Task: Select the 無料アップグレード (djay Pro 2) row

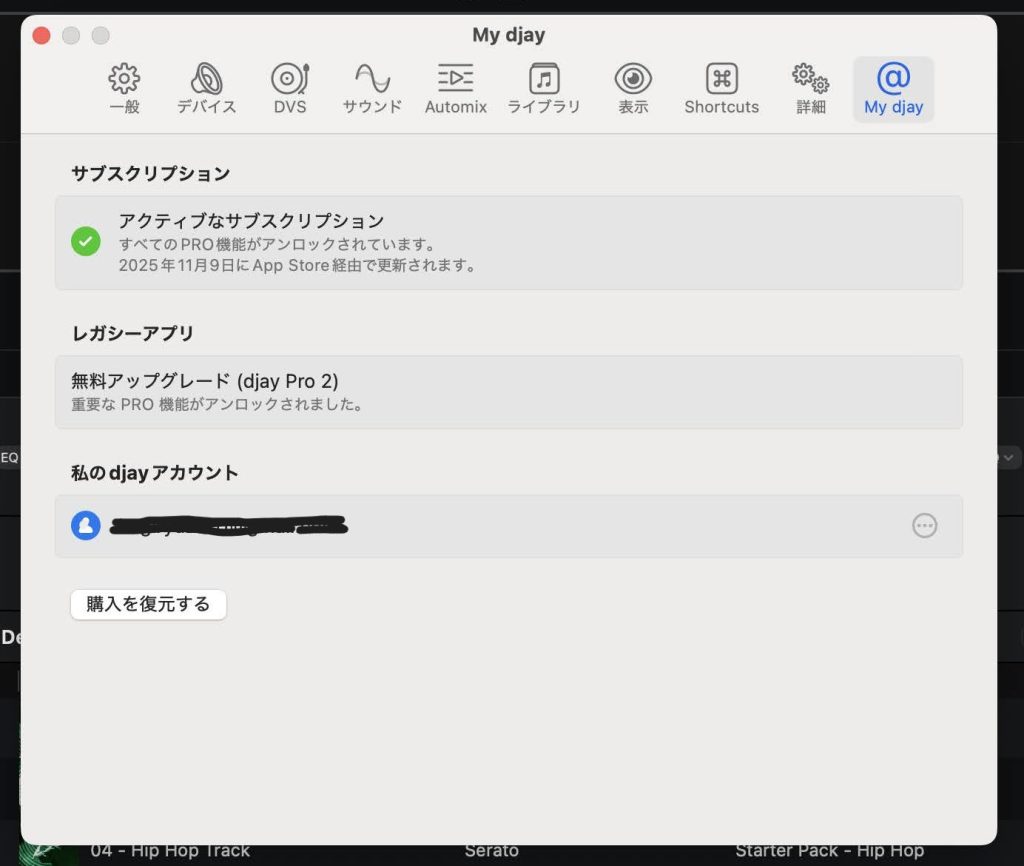Action: click(508, 392)
